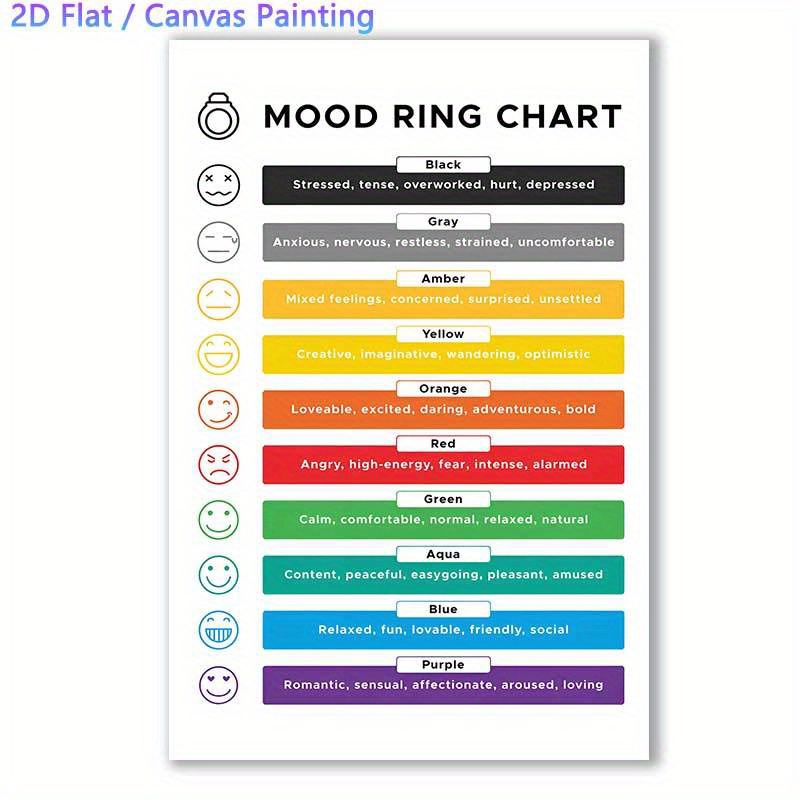Select the green bar reading Calm, comfortable
This screenshot has height=800, width=800.
[443, 521]
